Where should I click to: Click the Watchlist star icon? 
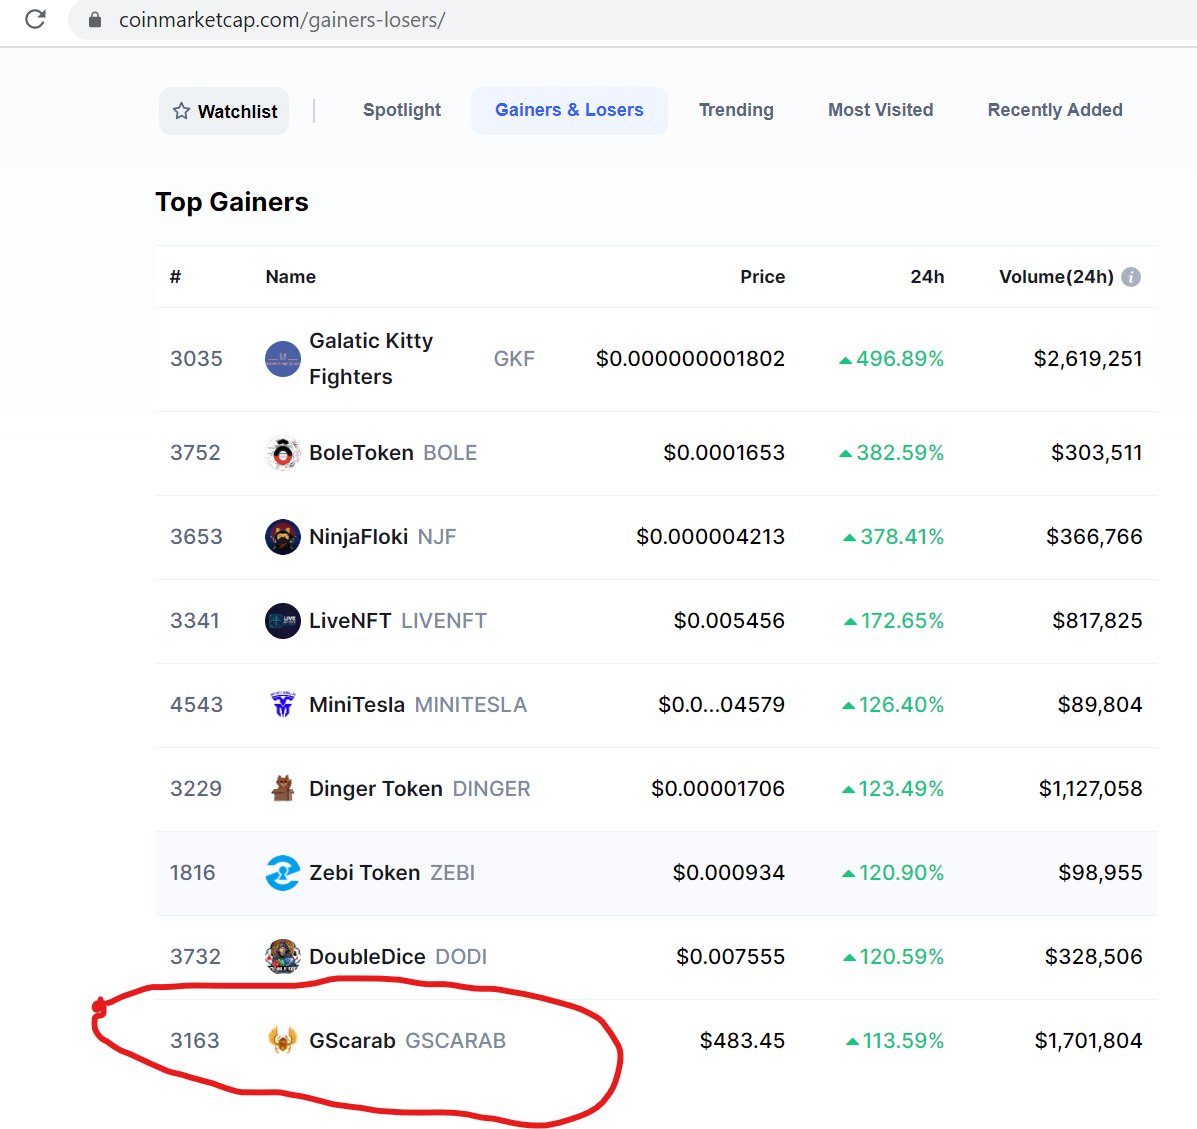click(181, 111)
